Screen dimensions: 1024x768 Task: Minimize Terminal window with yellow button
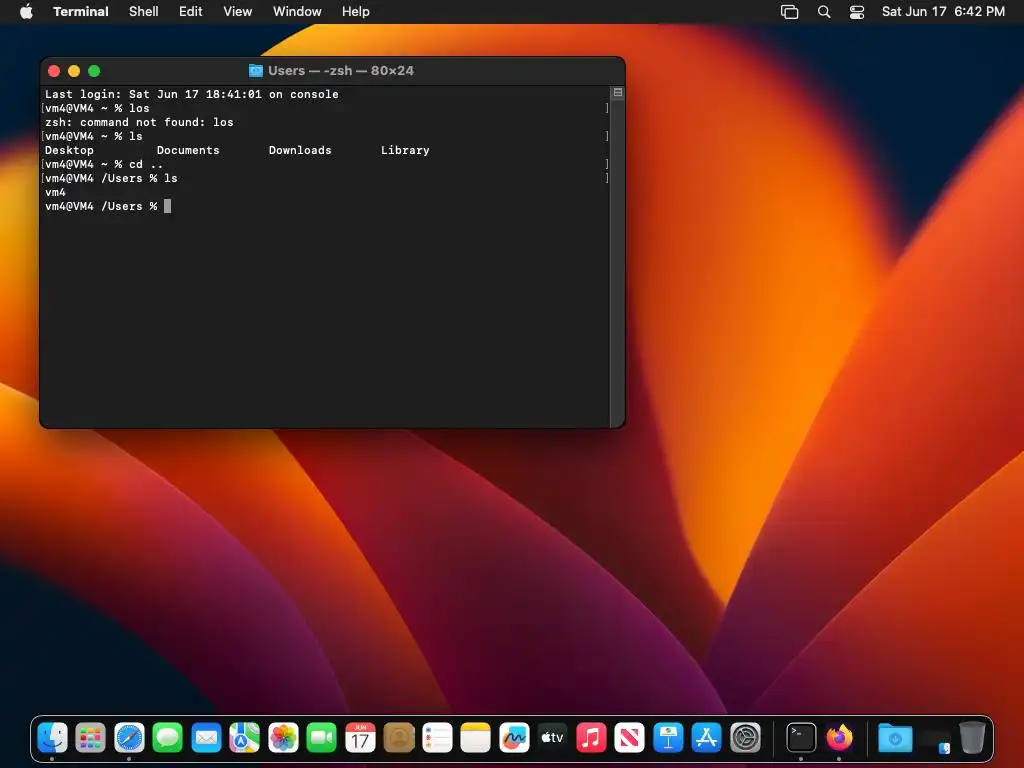(74, 71)
